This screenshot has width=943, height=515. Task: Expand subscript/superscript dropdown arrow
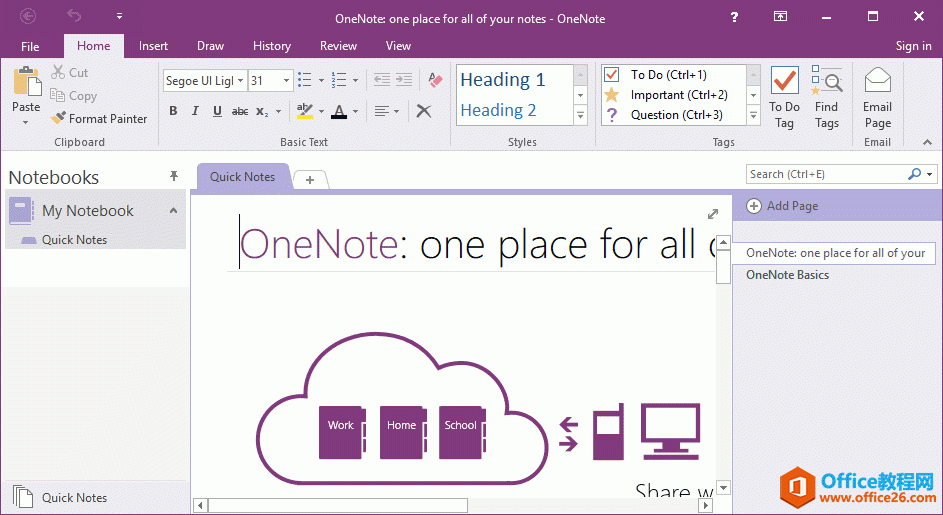point(278,111)
